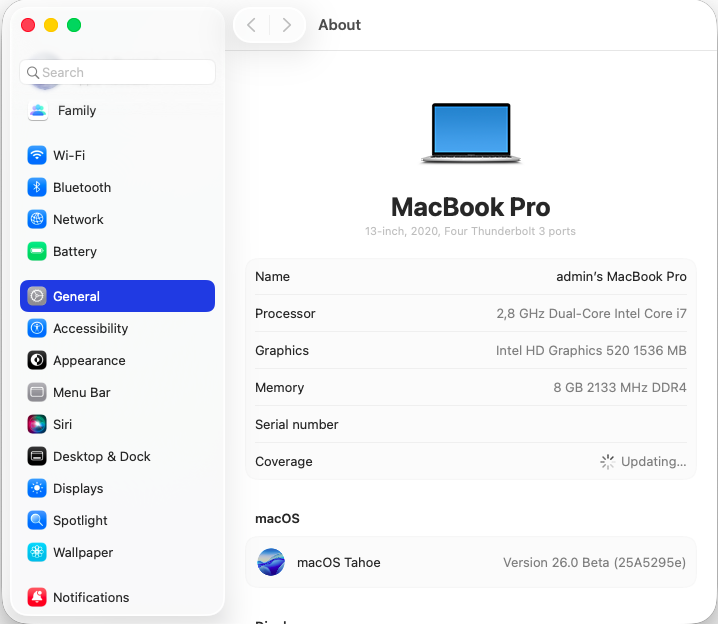
Task: Select Family label in sidebar
Action: tap(77, 110)
